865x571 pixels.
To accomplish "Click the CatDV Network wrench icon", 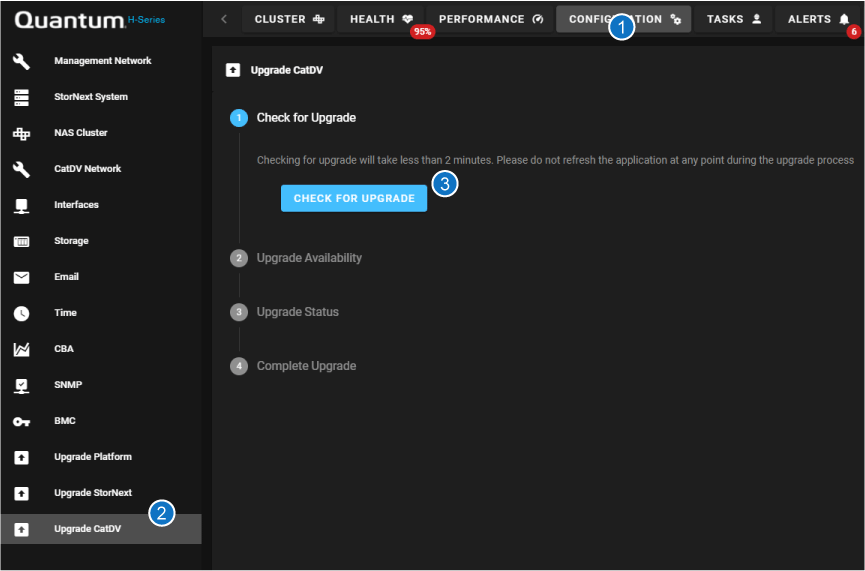I will (22, 169).
